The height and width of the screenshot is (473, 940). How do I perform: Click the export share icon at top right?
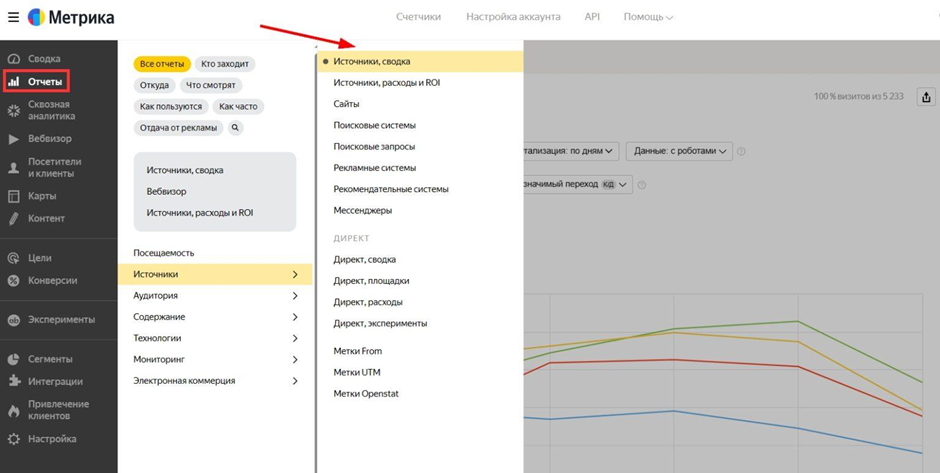pyautogui.click(x=926, y=97)
